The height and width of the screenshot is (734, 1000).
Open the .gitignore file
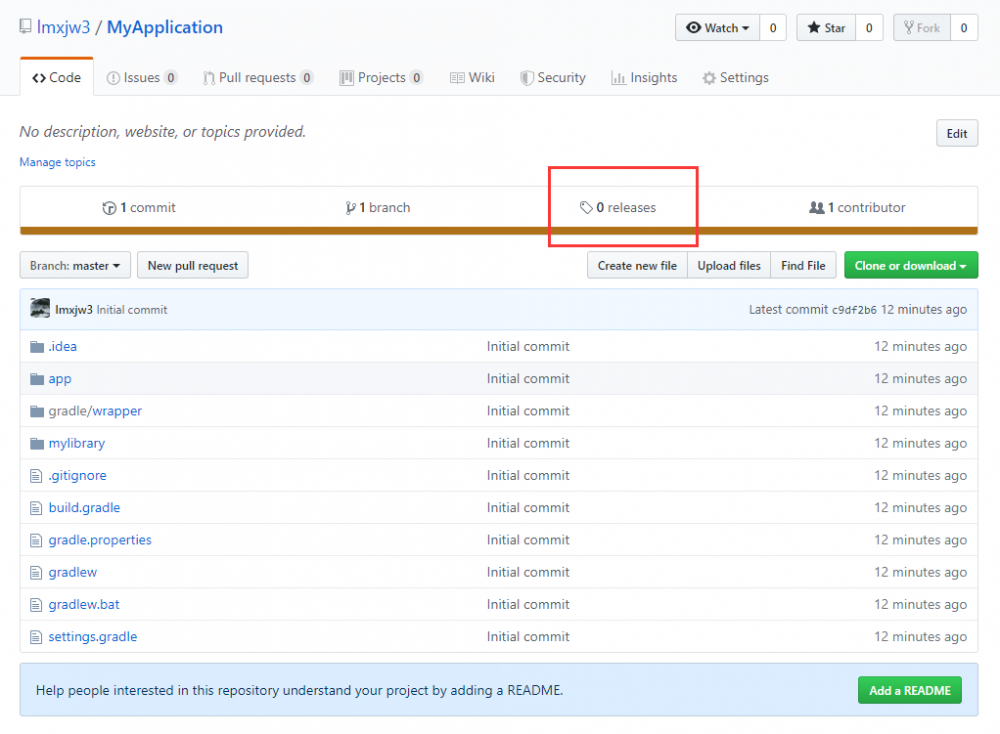click(x=77, y=476)
